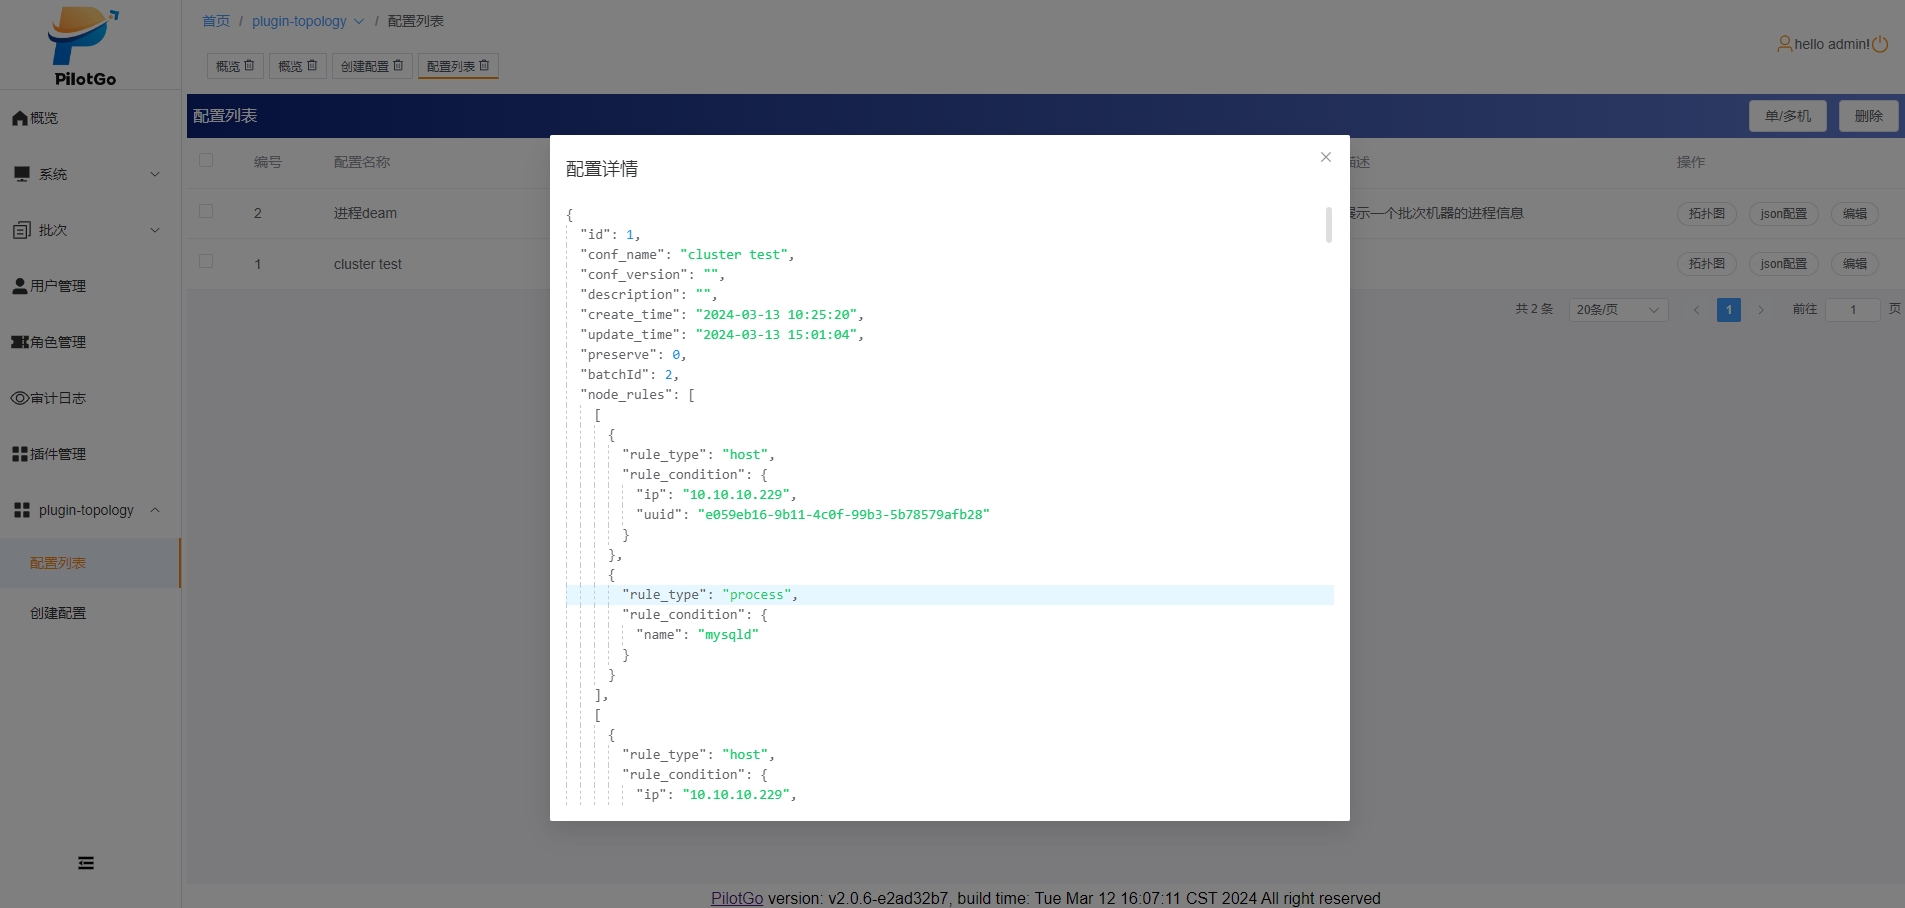
Task: Click the trash icon on 配置列表 tab
Action: coord(485,66)
